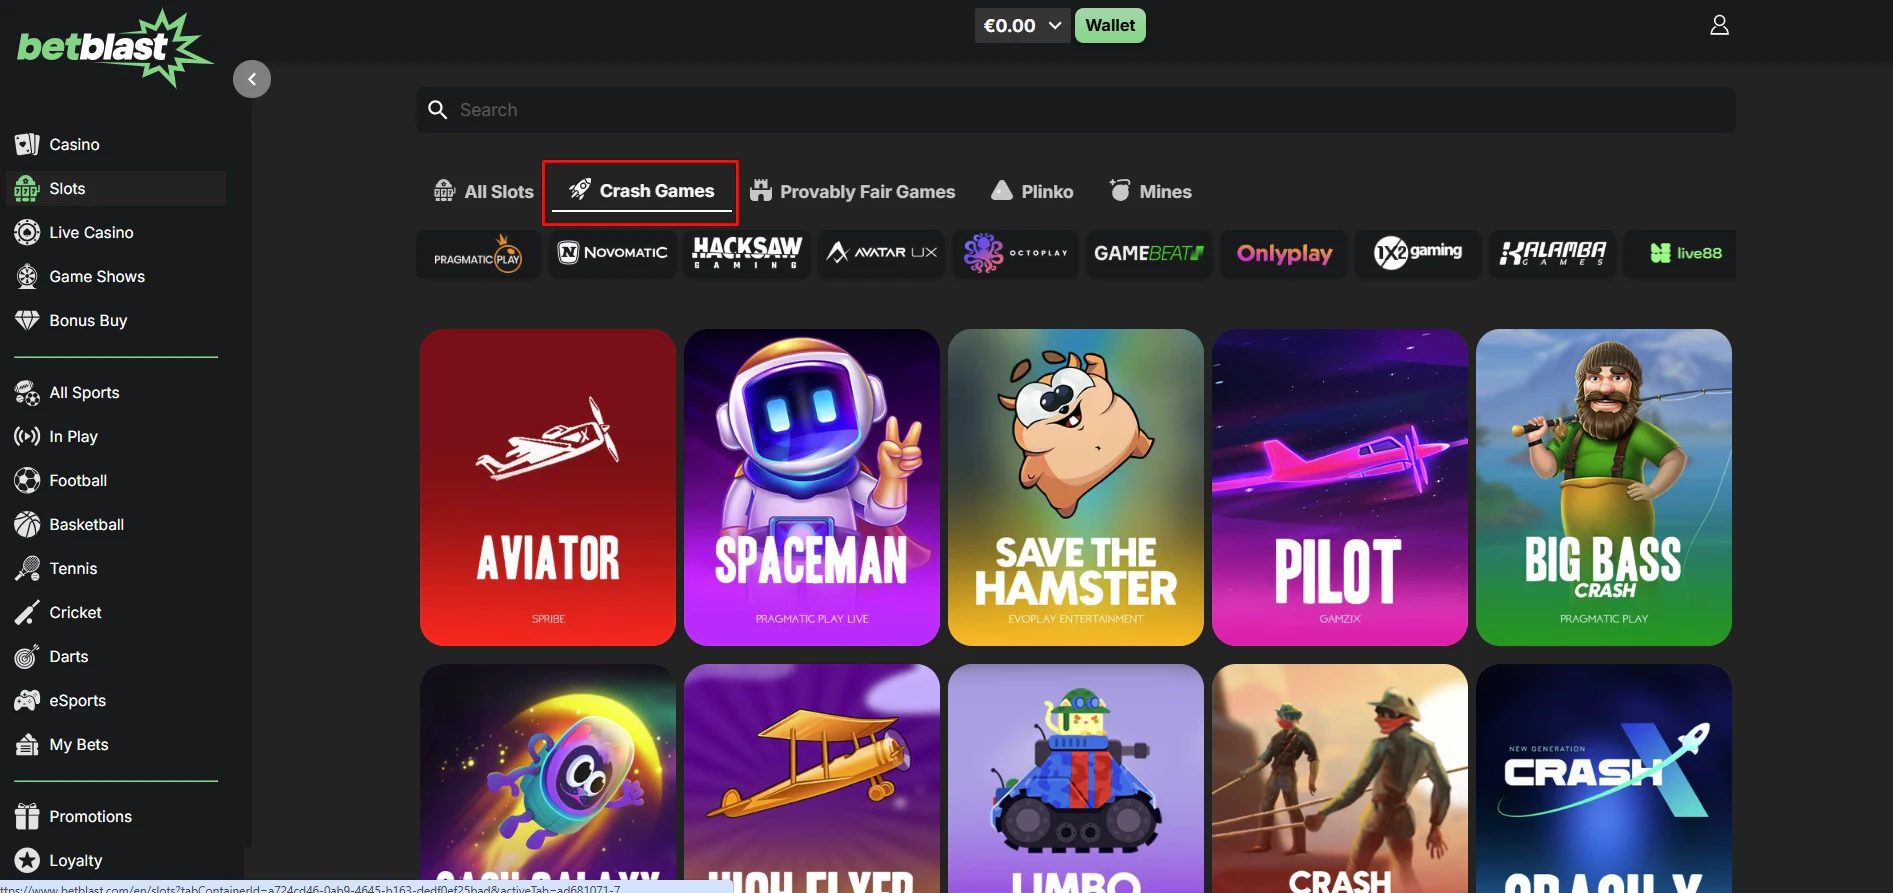Collapse the sidebar with the arrow button
This screenshot has height=893, width=1893.
point(252,79)
